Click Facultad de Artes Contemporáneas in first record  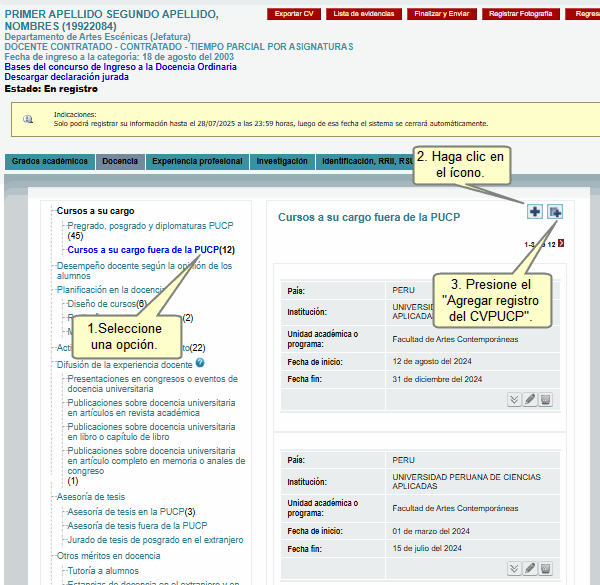point(455,339)
